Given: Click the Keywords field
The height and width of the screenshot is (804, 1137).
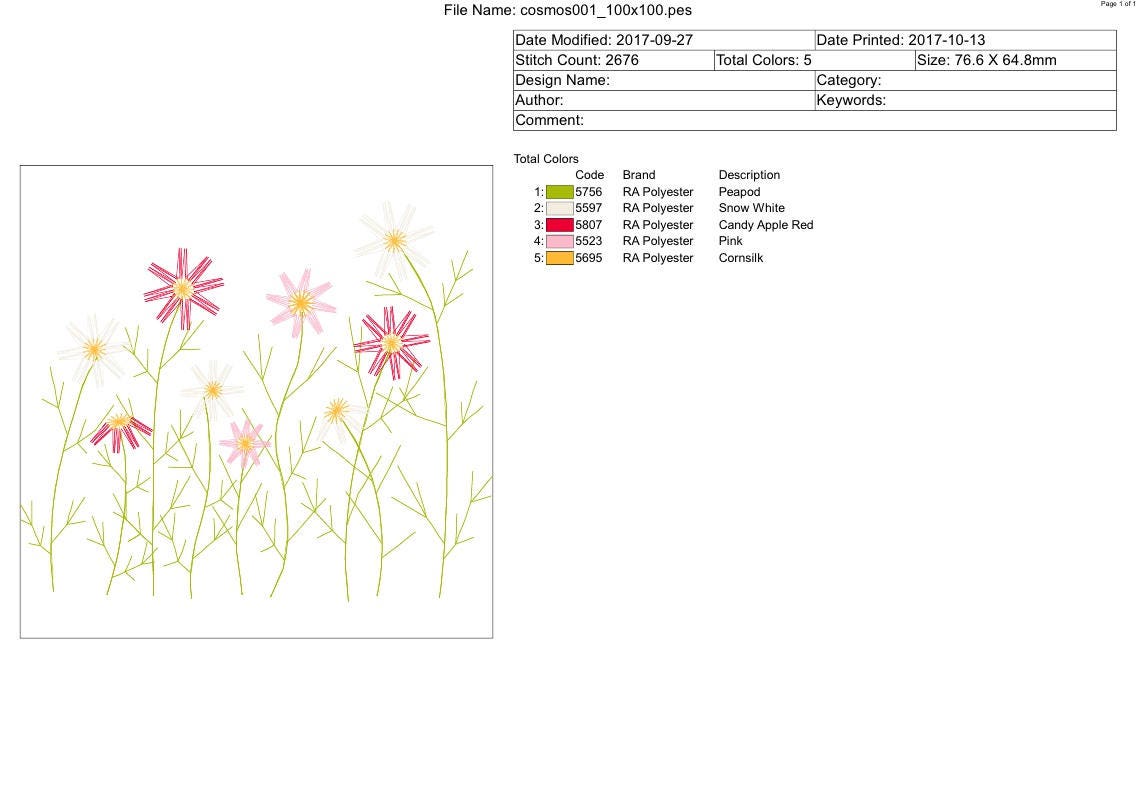Looking at the screenshot, I should point(965,100).
